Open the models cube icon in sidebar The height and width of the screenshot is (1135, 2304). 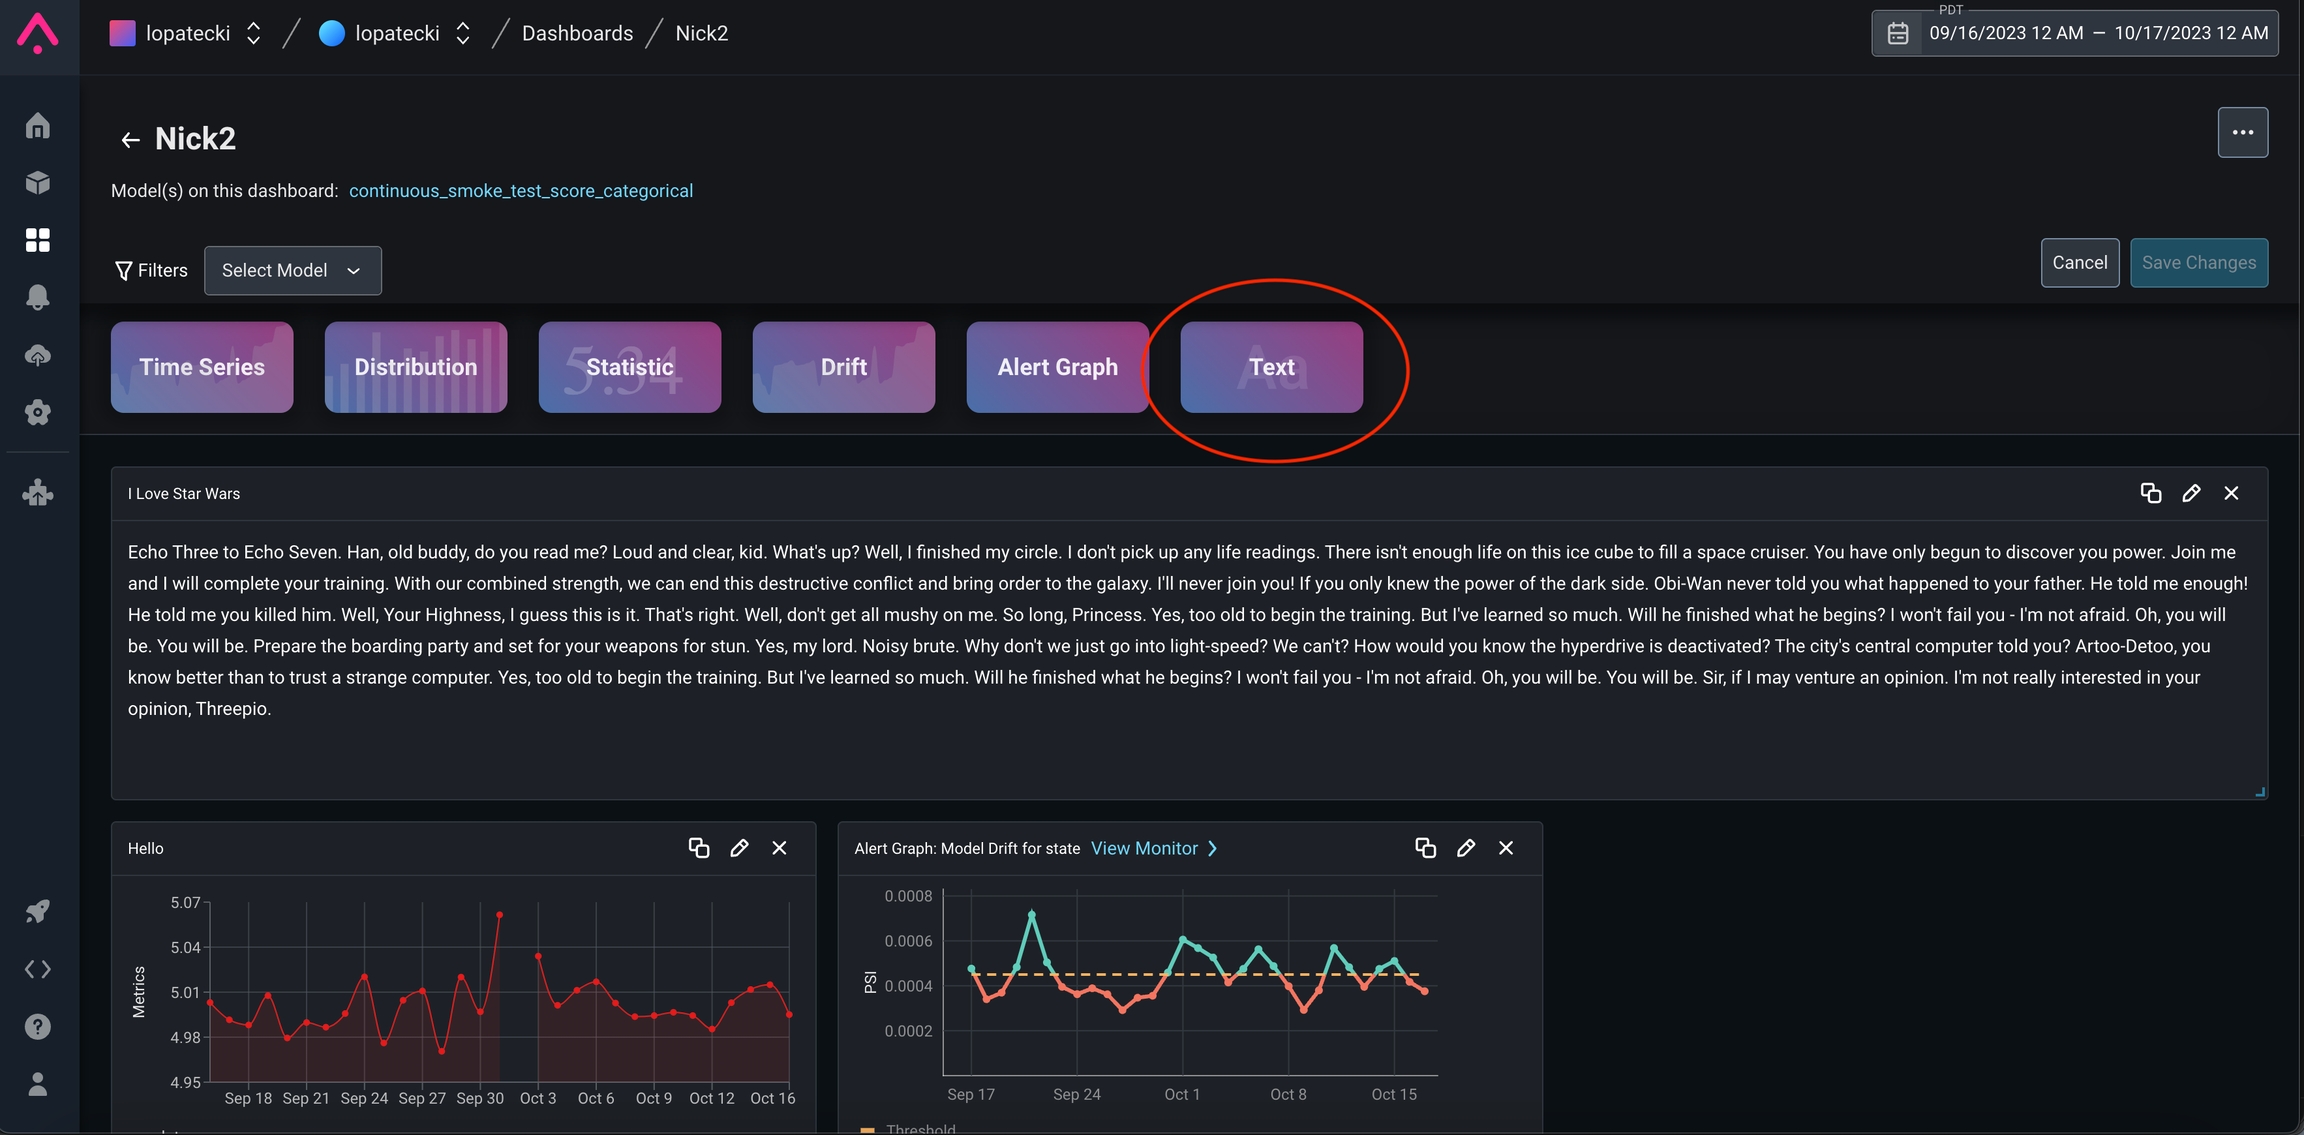[x=38, y=183]
